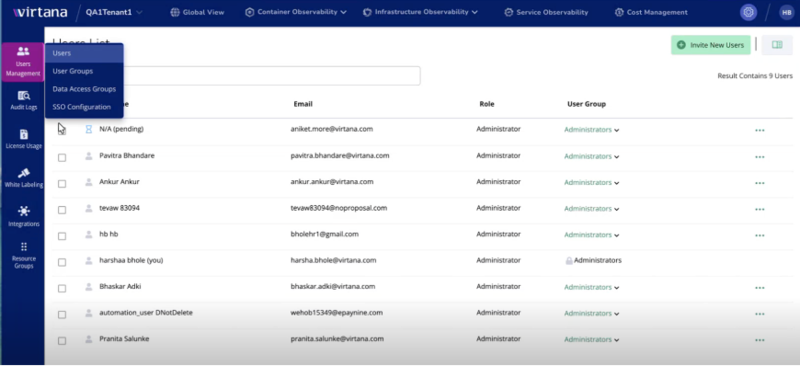Image resolution: width=800 pixels, height=366 pixels.
Task: Click the User Group column header
Action: pyautogui.click(x=586, y=104)
